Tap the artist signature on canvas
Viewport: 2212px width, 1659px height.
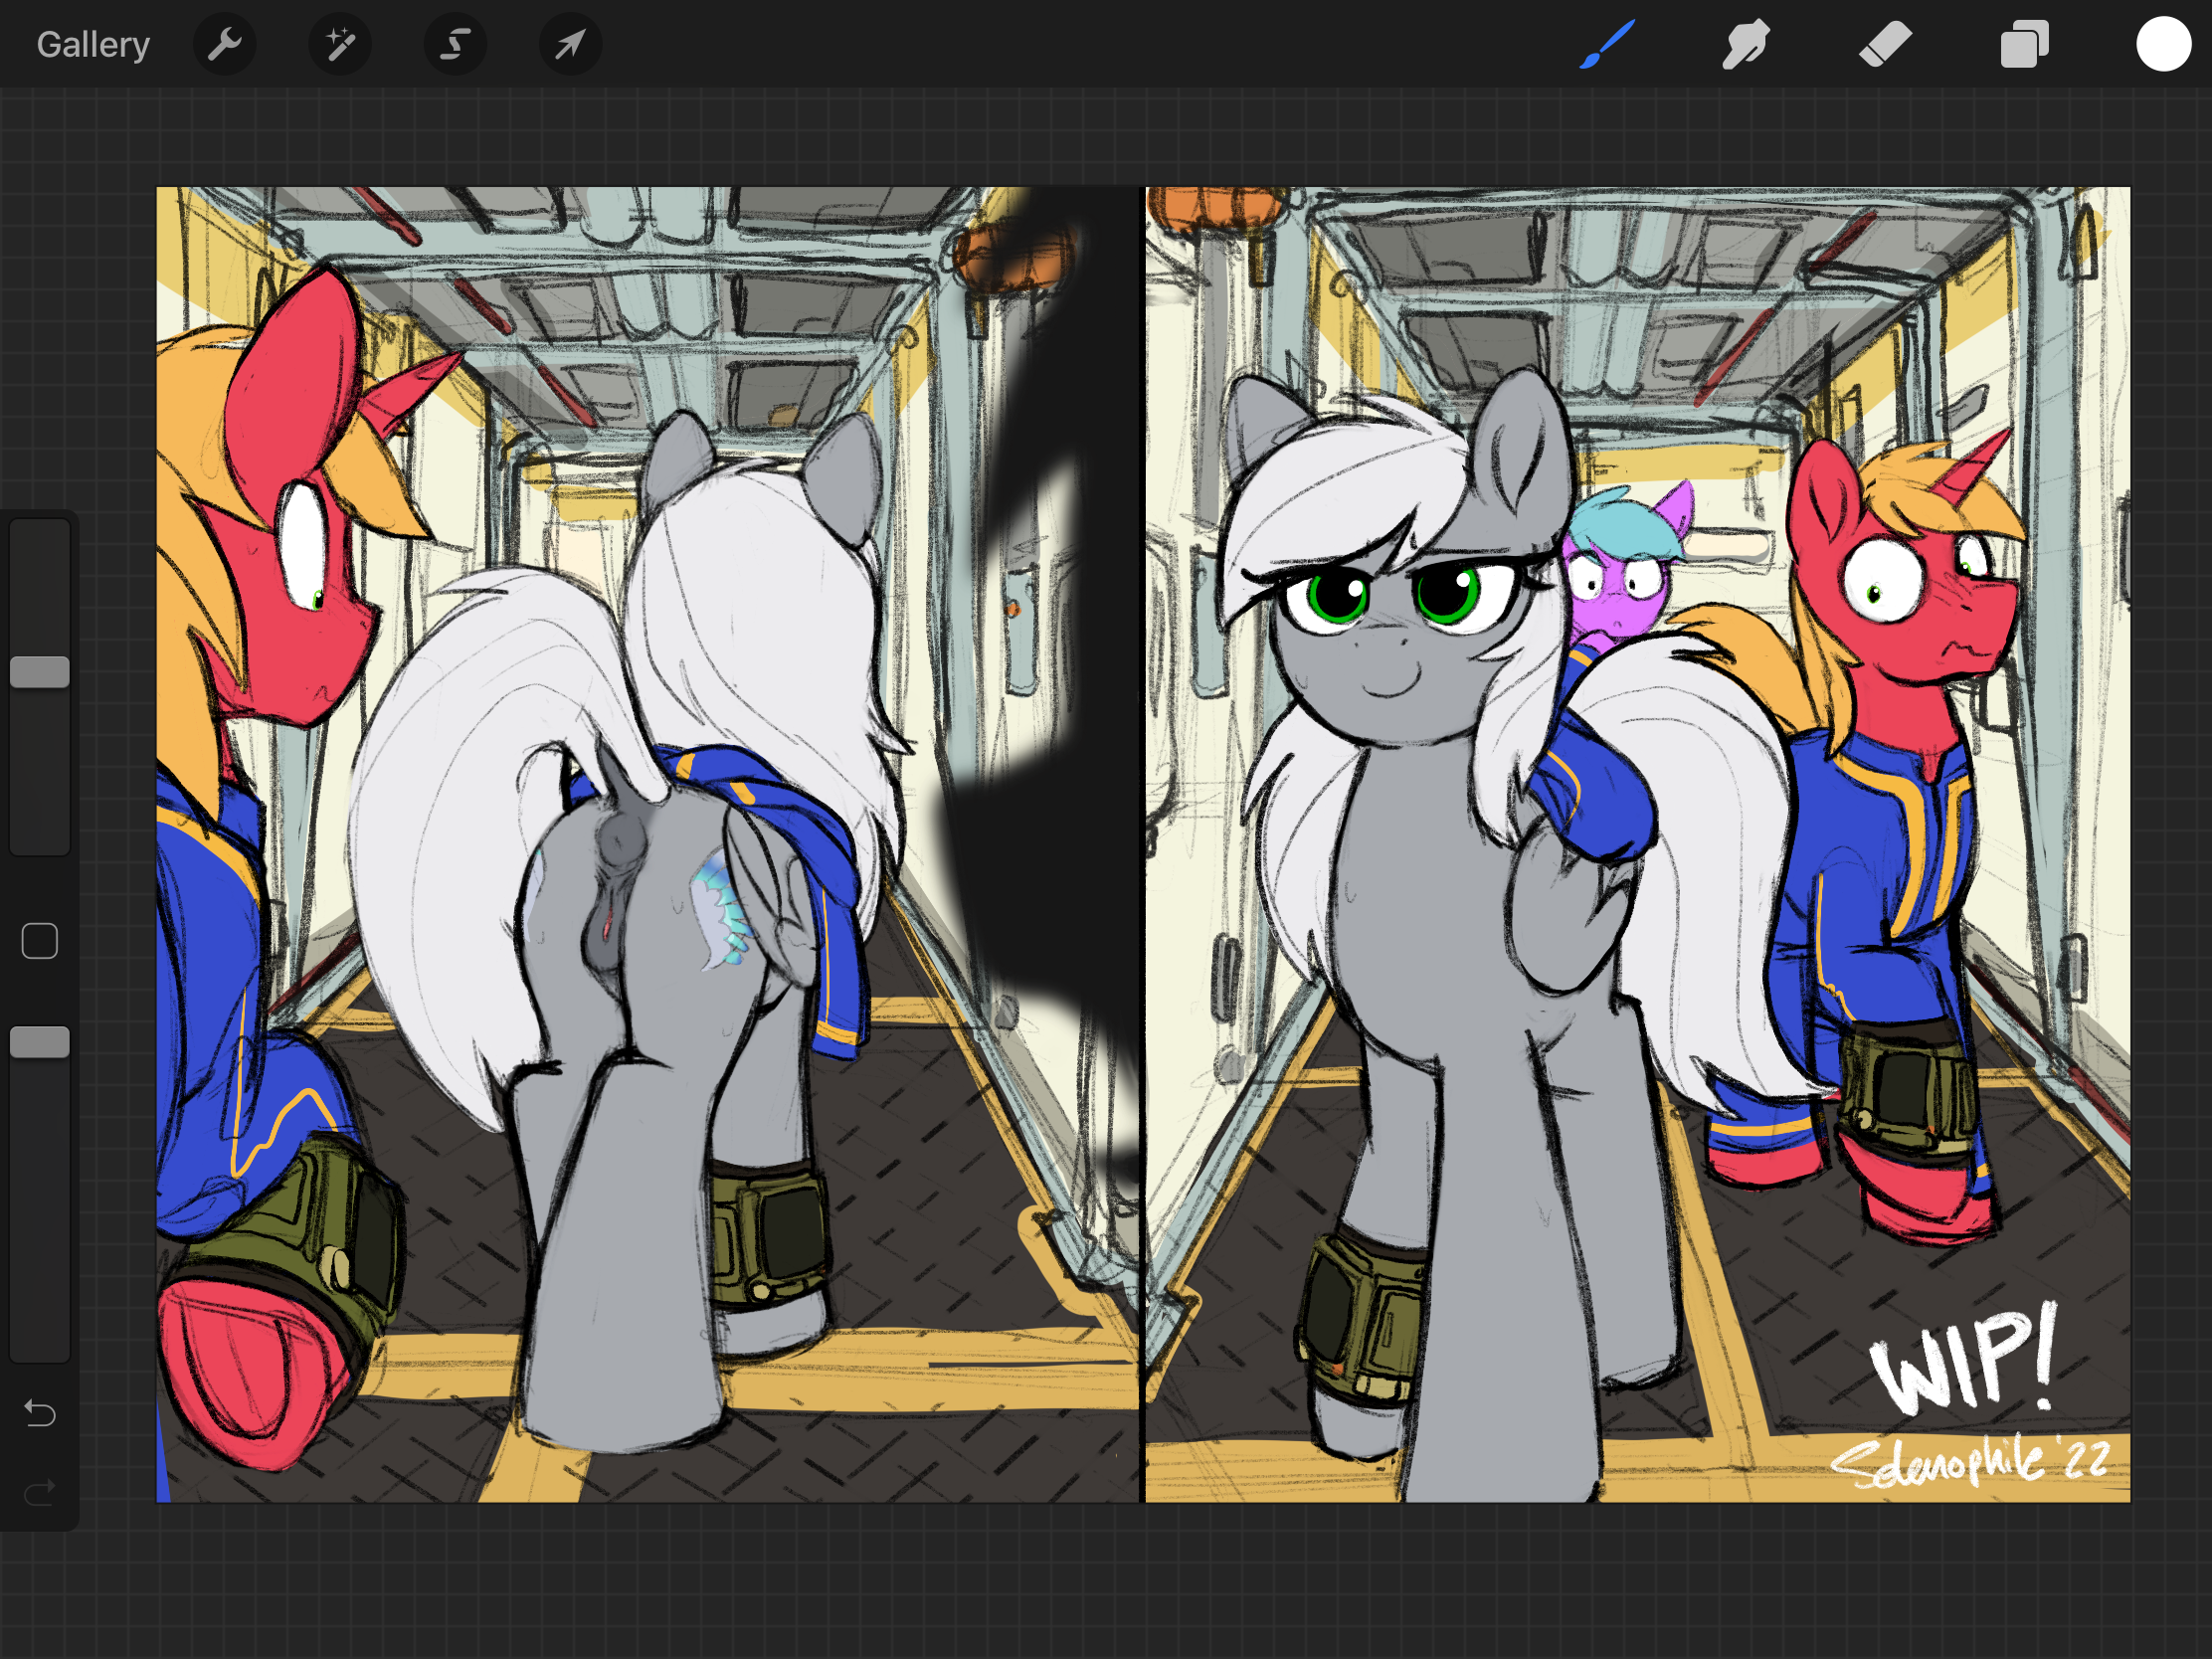tap(1970, 1462)
